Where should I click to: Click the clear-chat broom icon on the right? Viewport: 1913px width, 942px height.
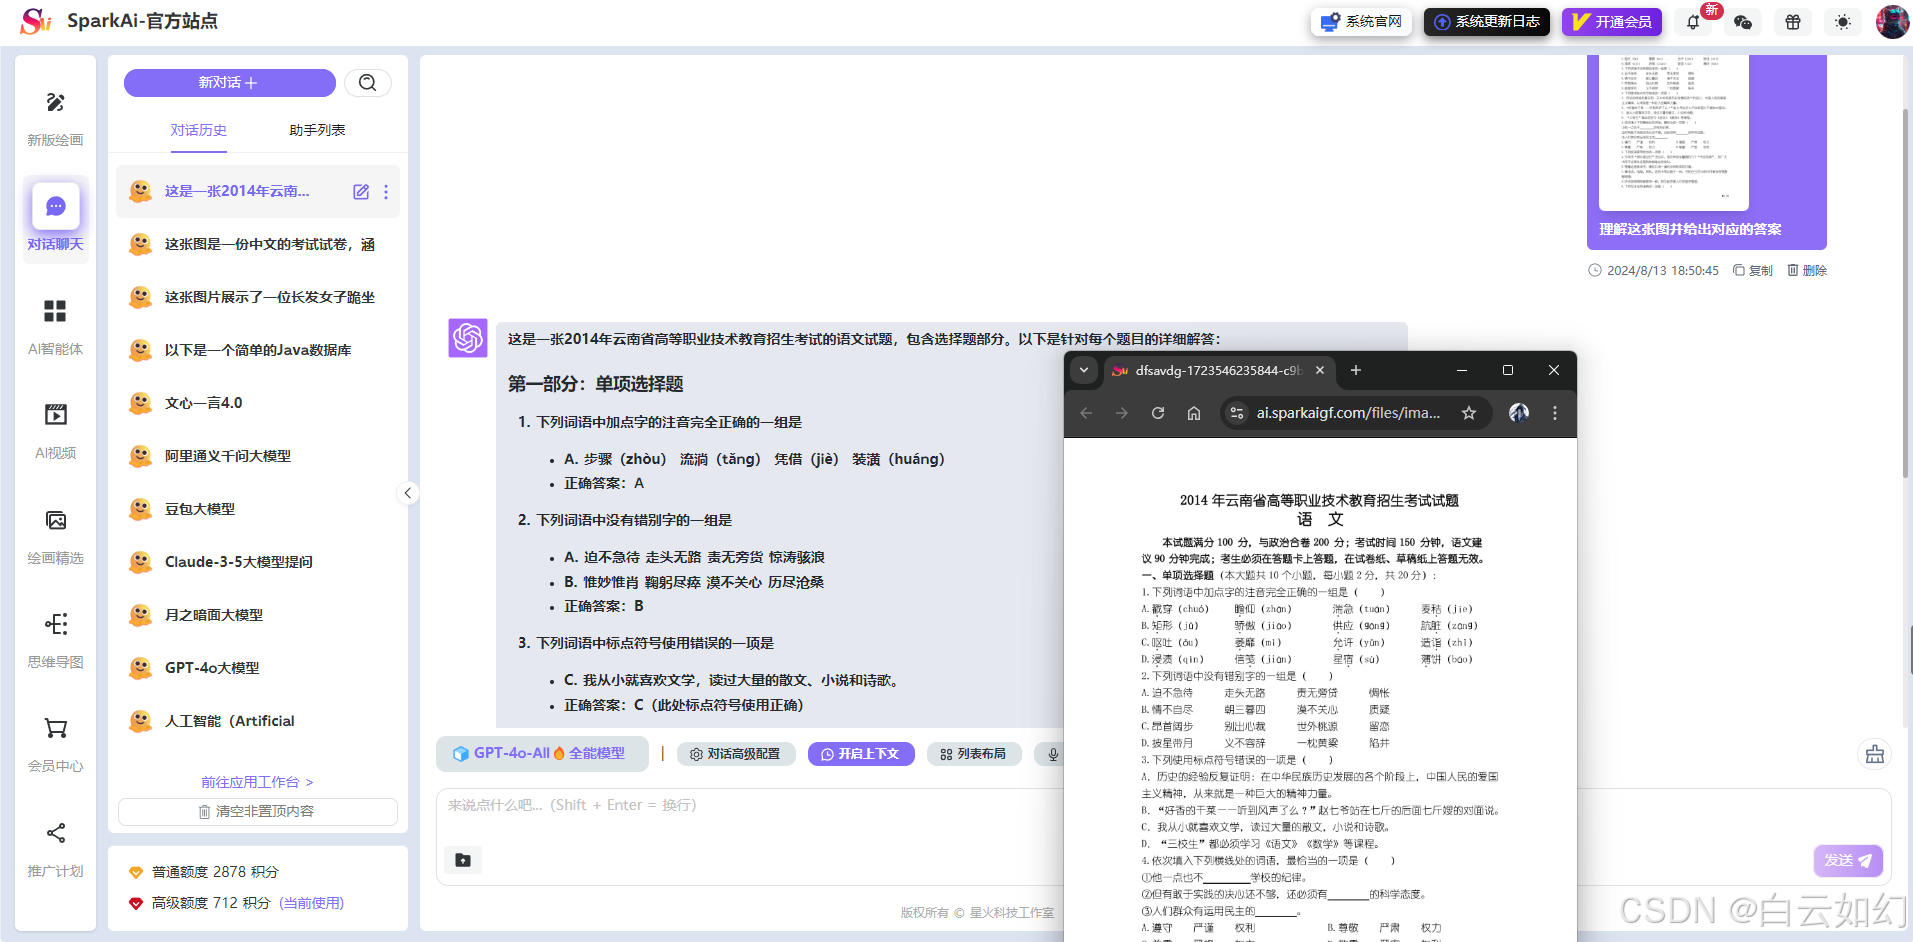(1875, 754)
